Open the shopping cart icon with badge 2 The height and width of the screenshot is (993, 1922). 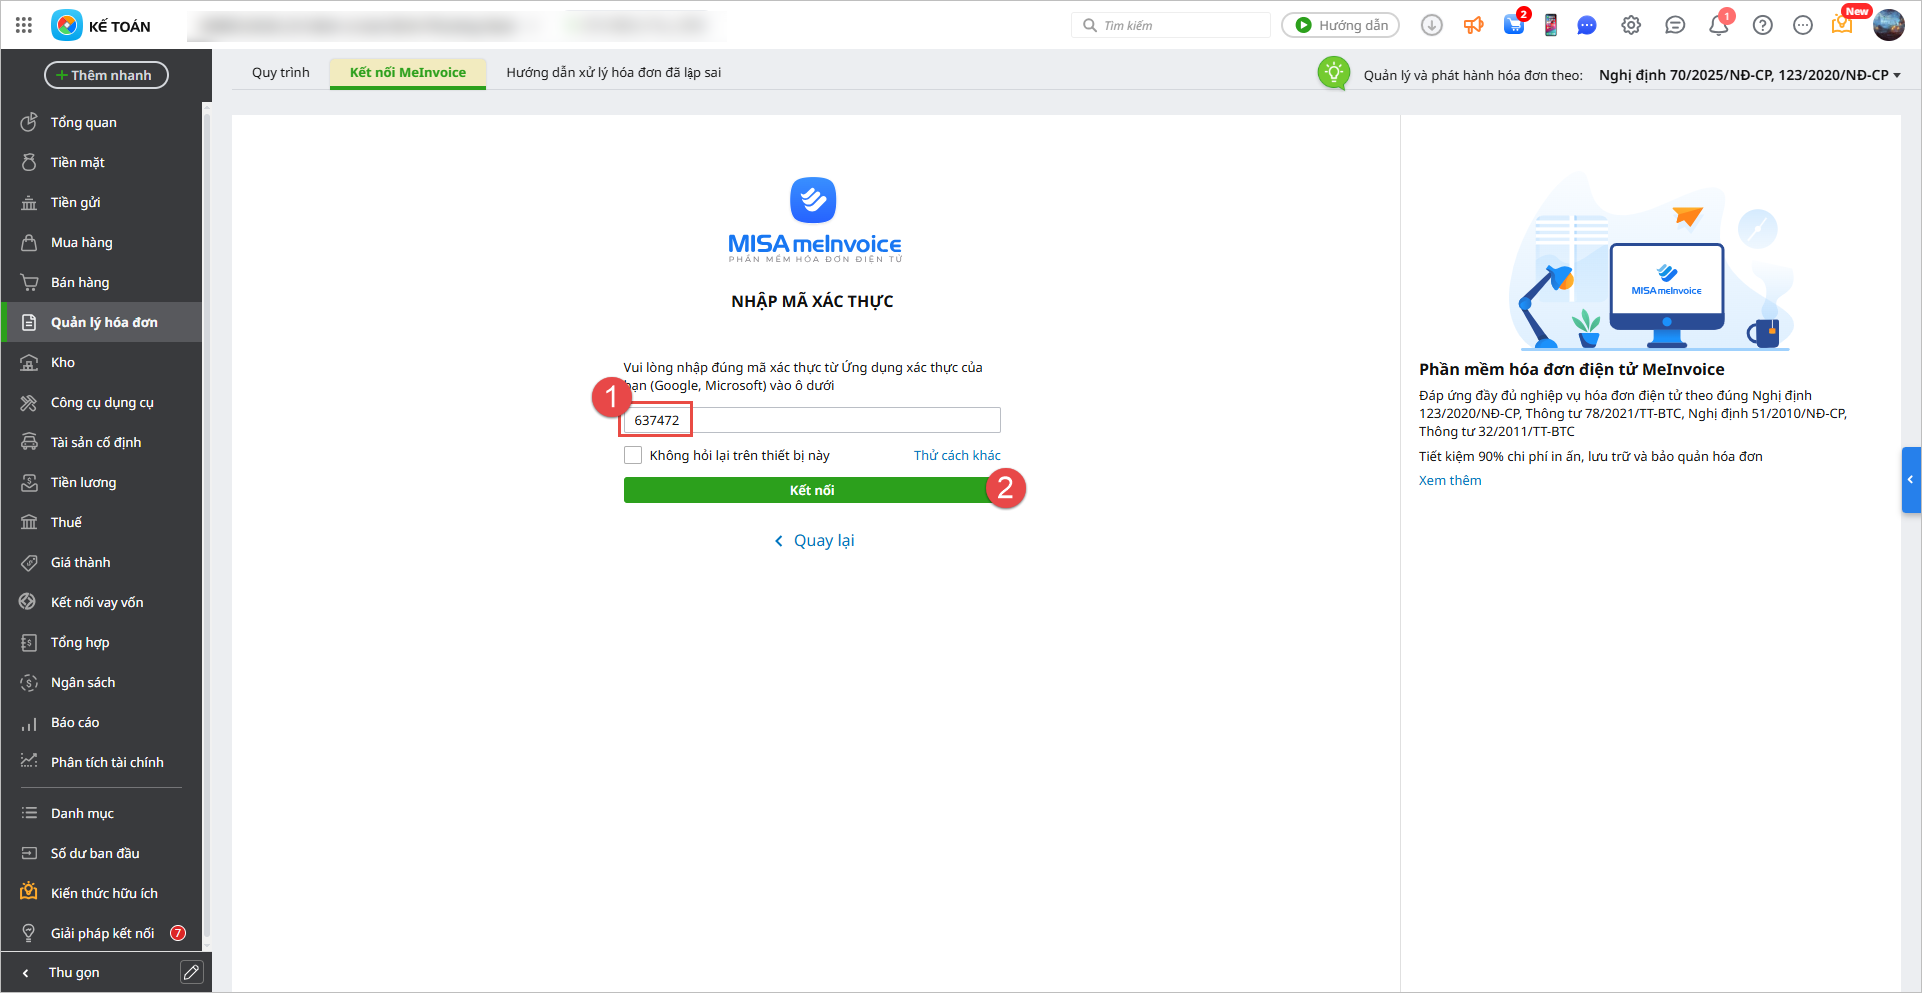[1514, 24]
